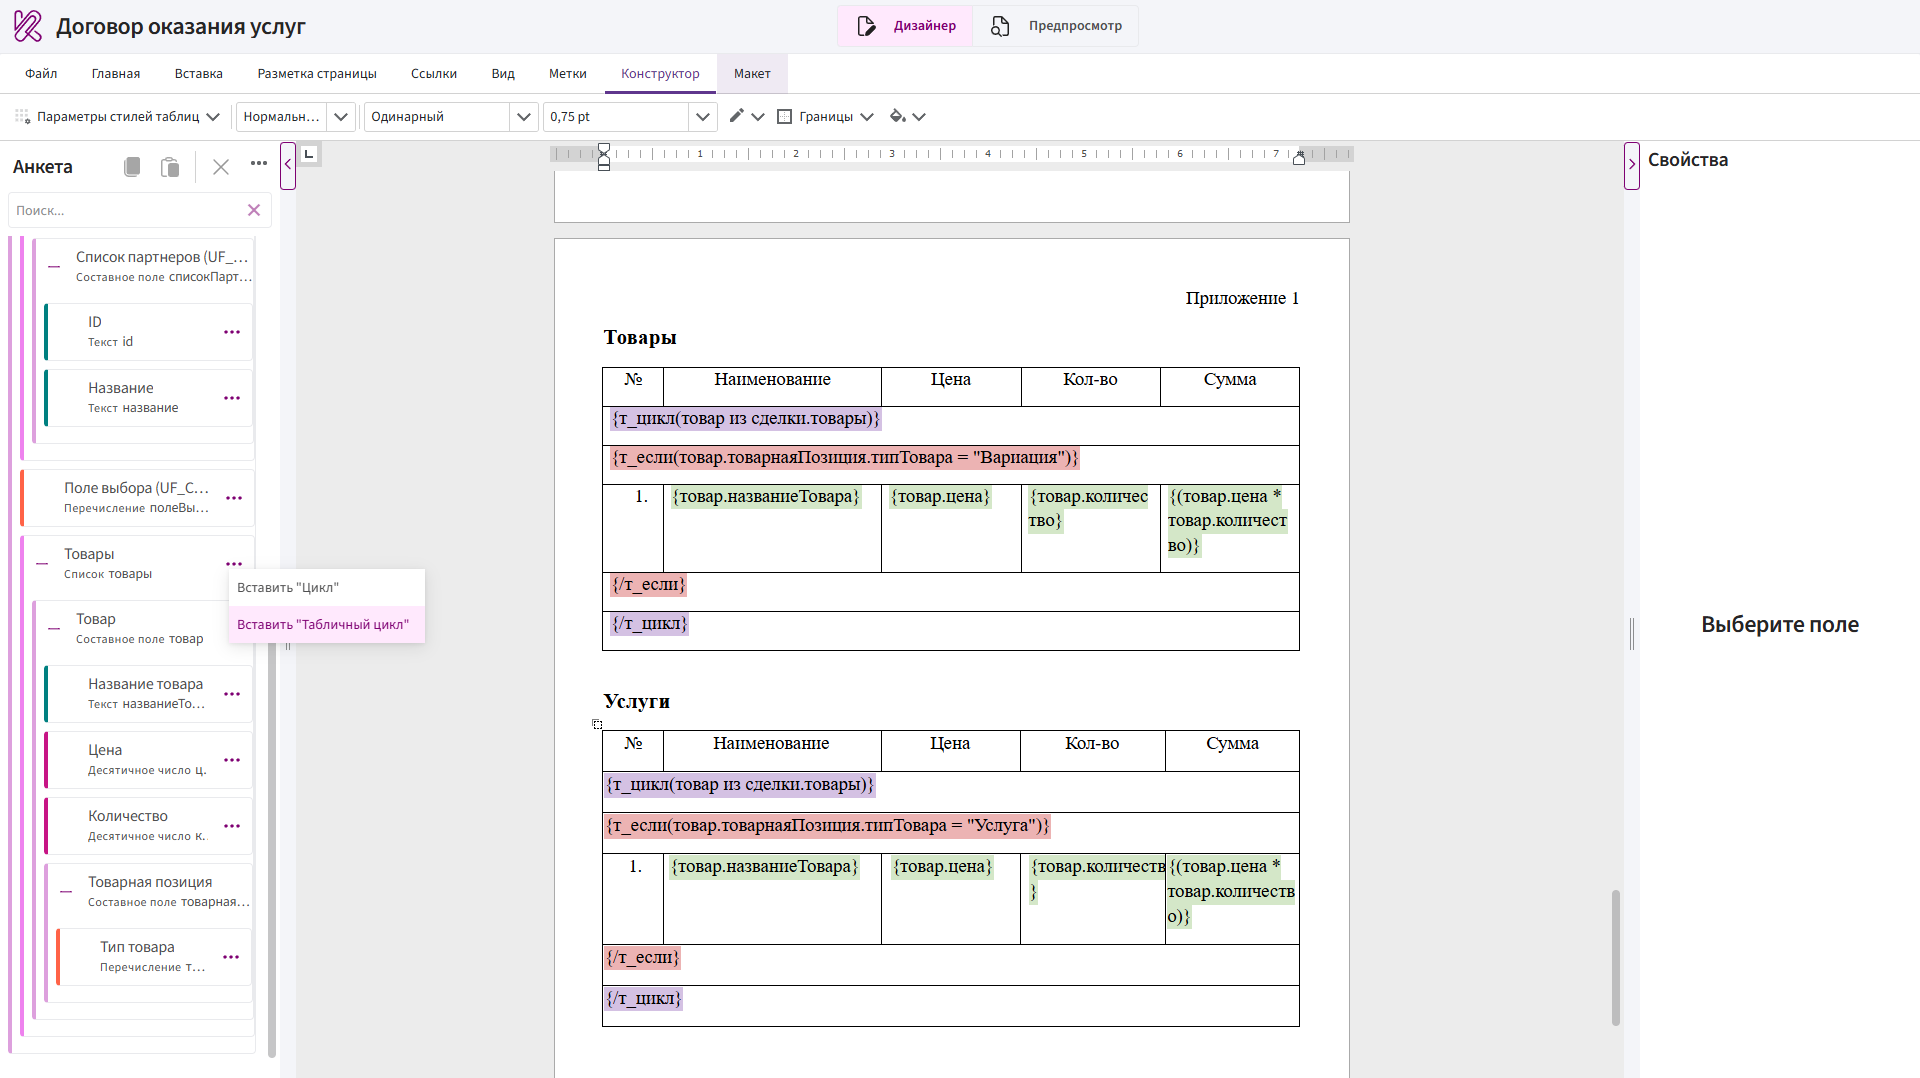Select Вставить "Табличный цикл" menu item
This screenshot has width=1920, height=1078.
(x=323, y=625)
